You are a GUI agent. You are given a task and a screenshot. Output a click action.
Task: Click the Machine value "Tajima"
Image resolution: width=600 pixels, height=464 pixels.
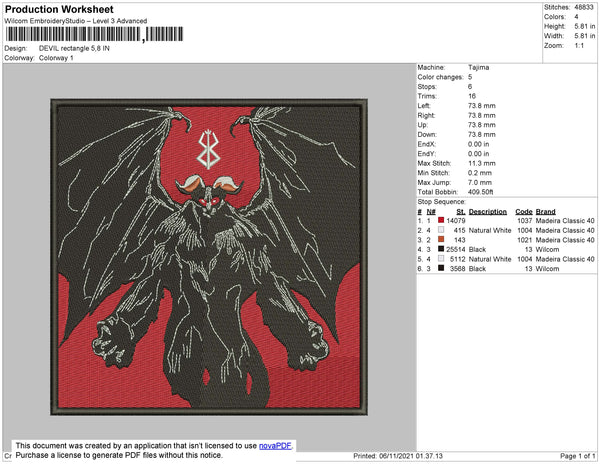478,67
